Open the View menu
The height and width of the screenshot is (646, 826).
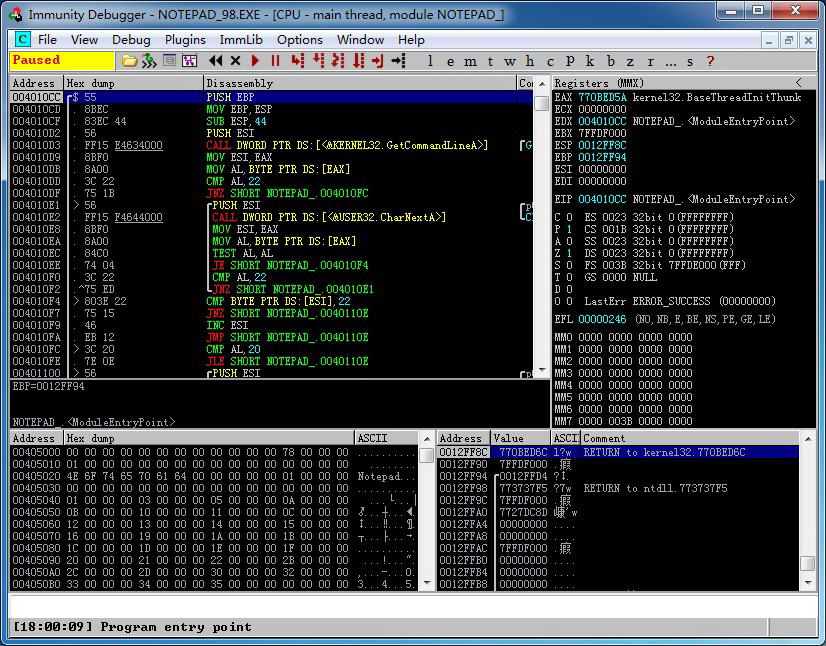pyautogui.click(x=84, y=40)
